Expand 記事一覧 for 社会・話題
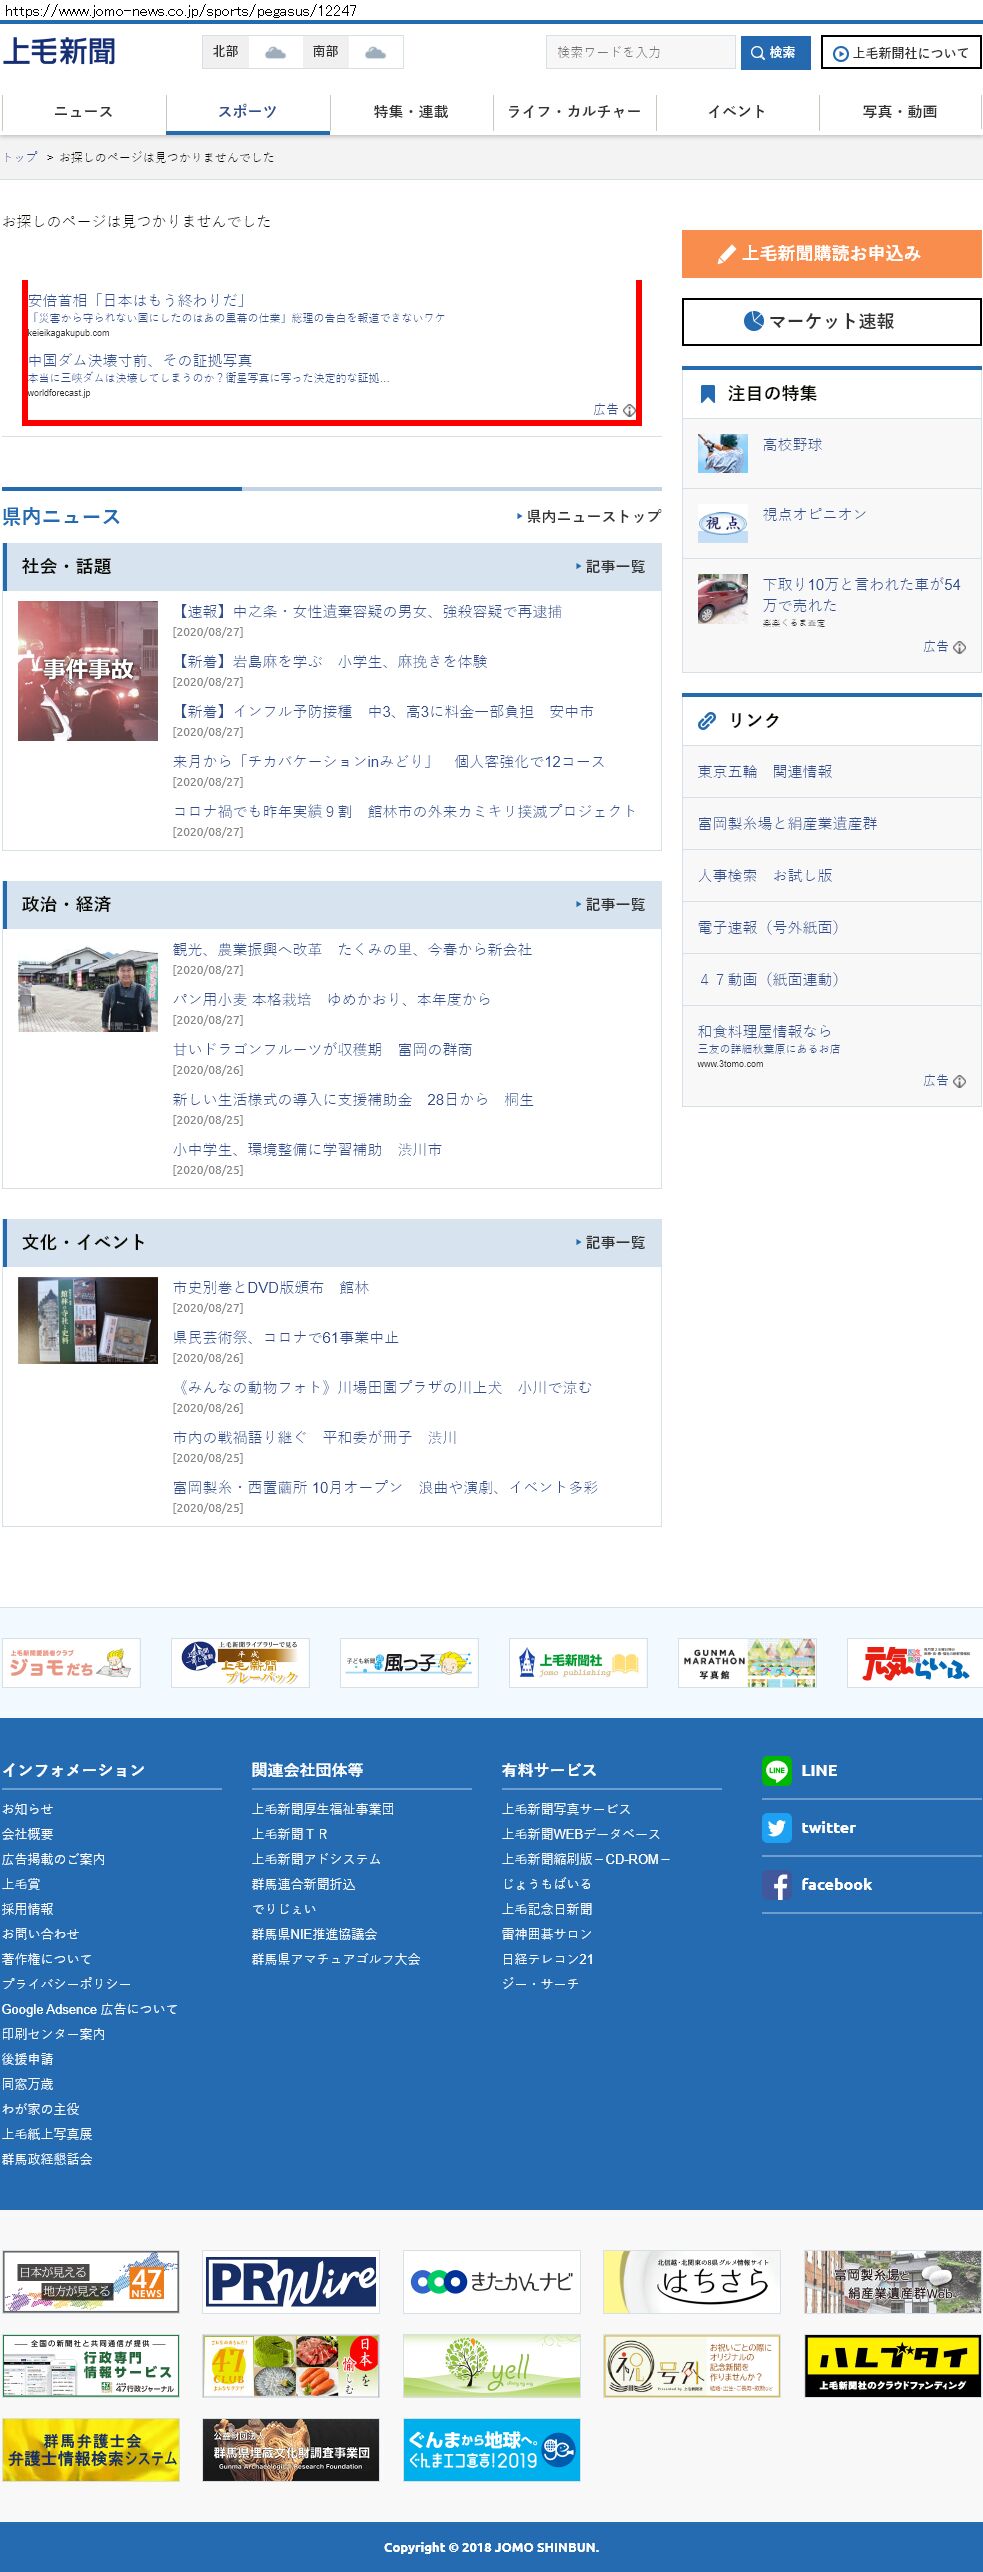 coord(611,567)
